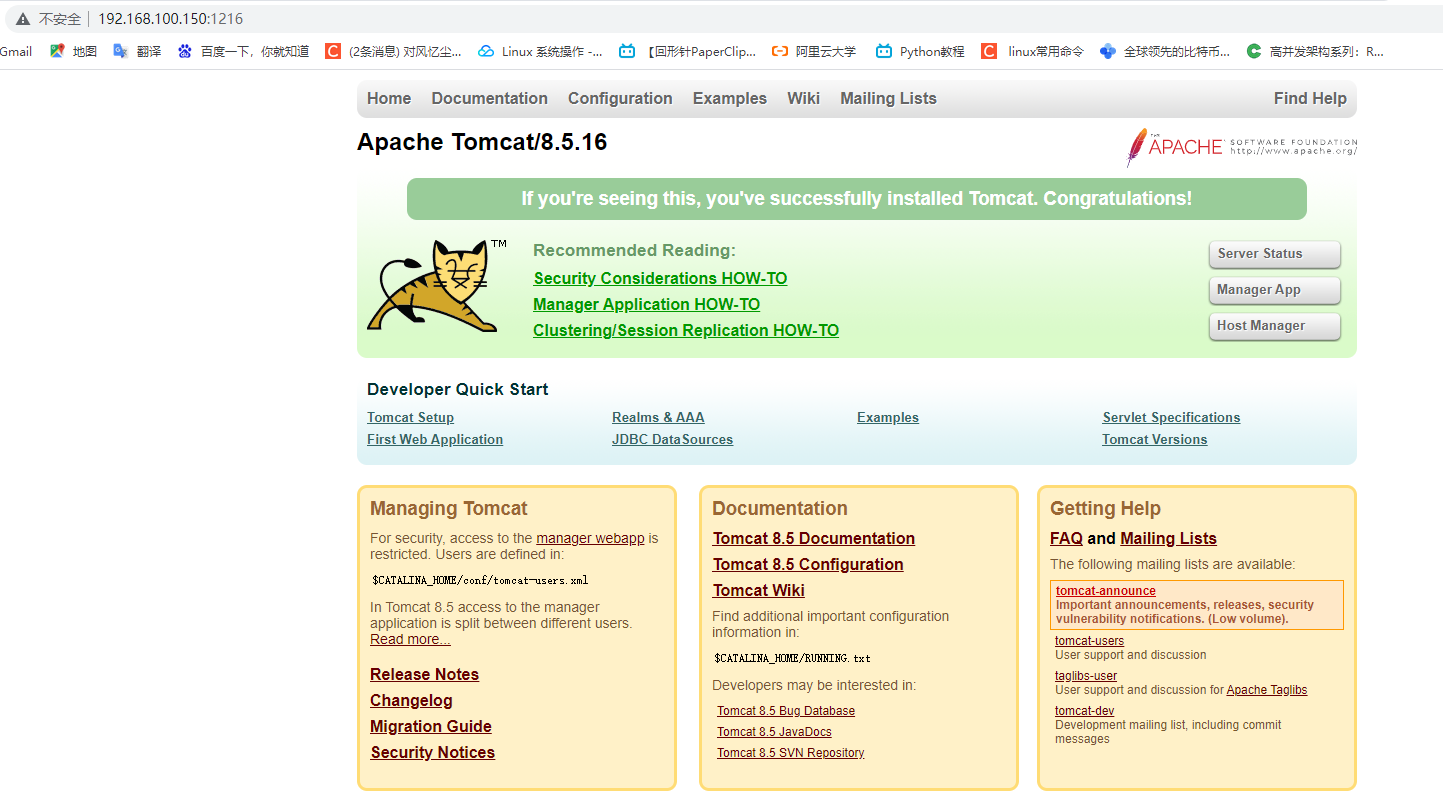Open the First Web Application link
The height and width of the screenshot is (807, 1443).
(435, 440)
